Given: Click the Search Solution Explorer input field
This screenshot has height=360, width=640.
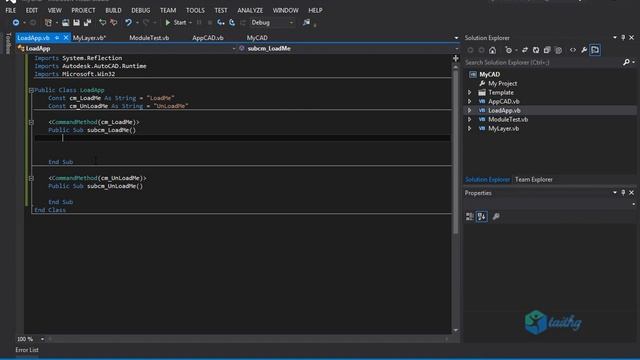Looking at the screenshot, I should tap(543, 62).
